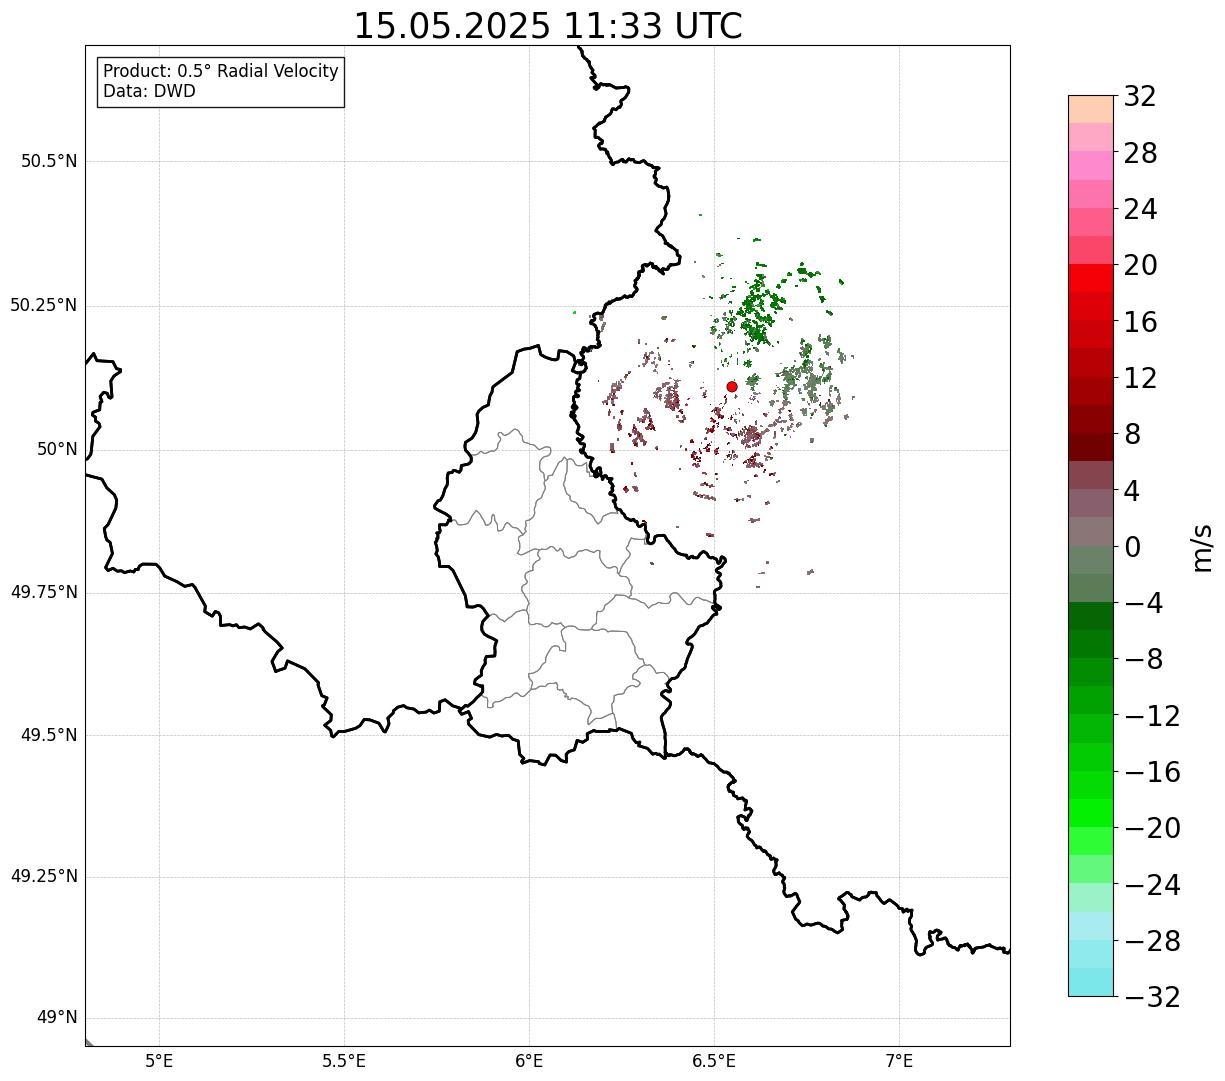Click the colorbar tick label −24
1225x1081 pixels.
coord(1152,885)
